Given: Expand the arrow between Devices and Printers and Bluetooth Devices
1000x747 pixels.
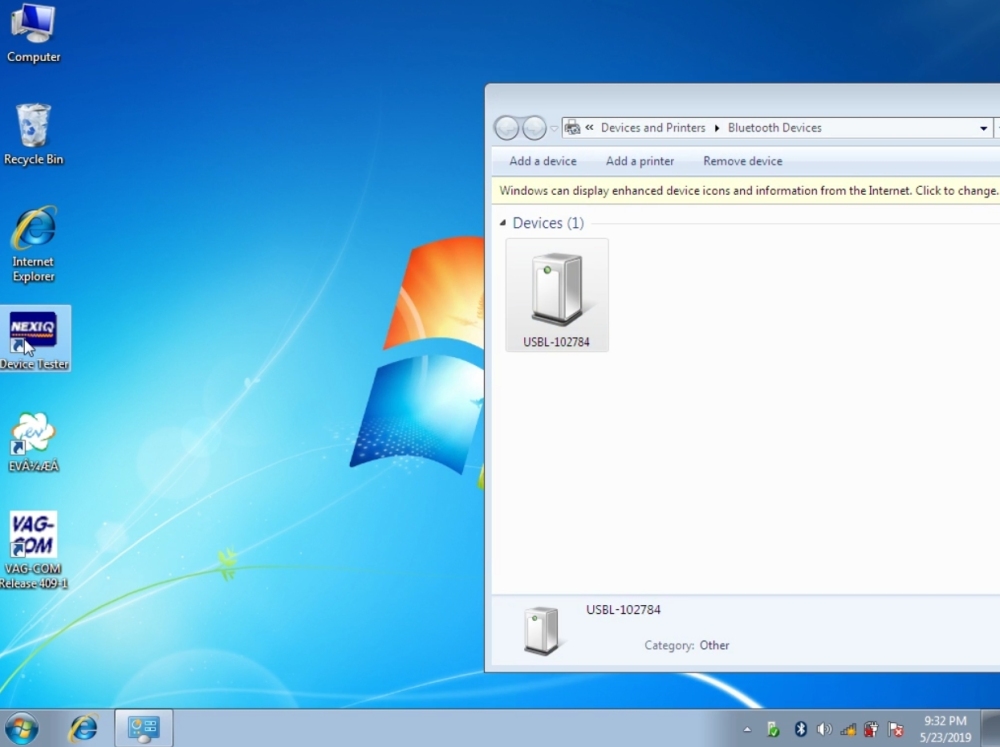Looking at the screenshot, I should [717, 128].
